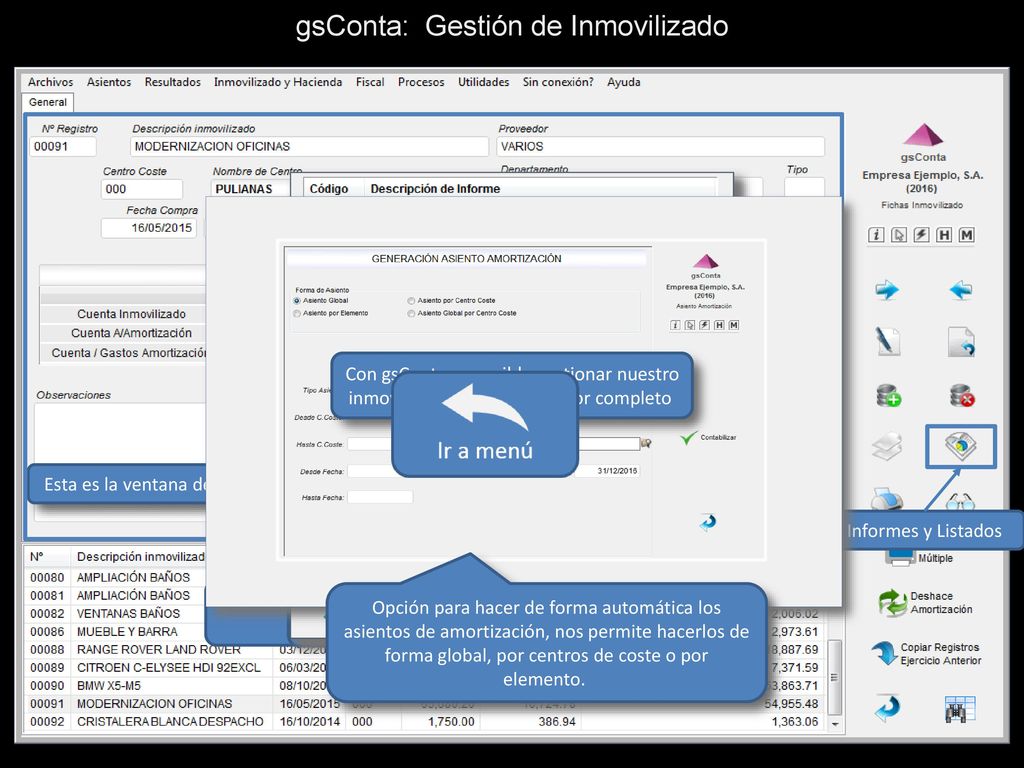Select the row 00089 CITROEN C-ELYSEE HDI 92EXCL
Image resolution: width=1024 pixels, height=768 pixels.
click(424, 667)
